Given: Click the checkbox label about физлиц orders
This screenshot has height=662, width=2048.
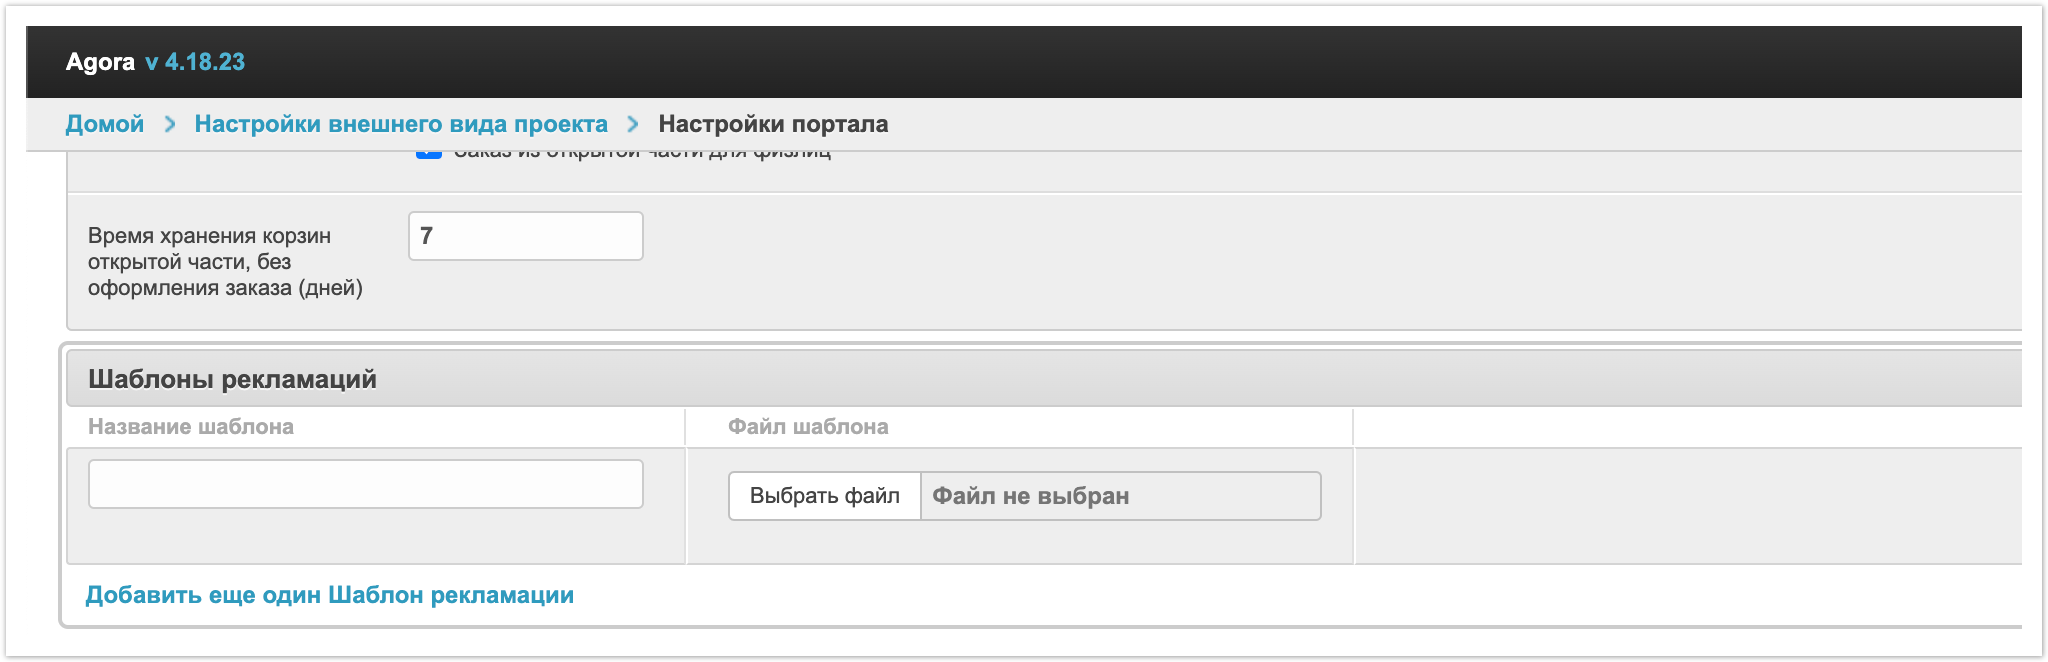Looking at the screenshot, I should [x=642, y=155].
